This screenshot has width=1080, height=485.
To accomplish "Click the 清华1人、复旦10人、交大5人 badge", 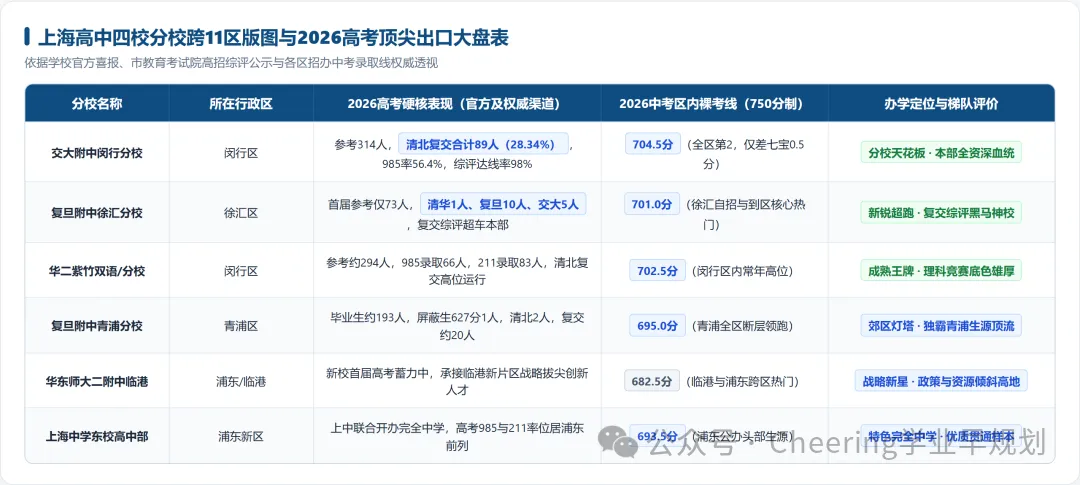I will (503, 204).
